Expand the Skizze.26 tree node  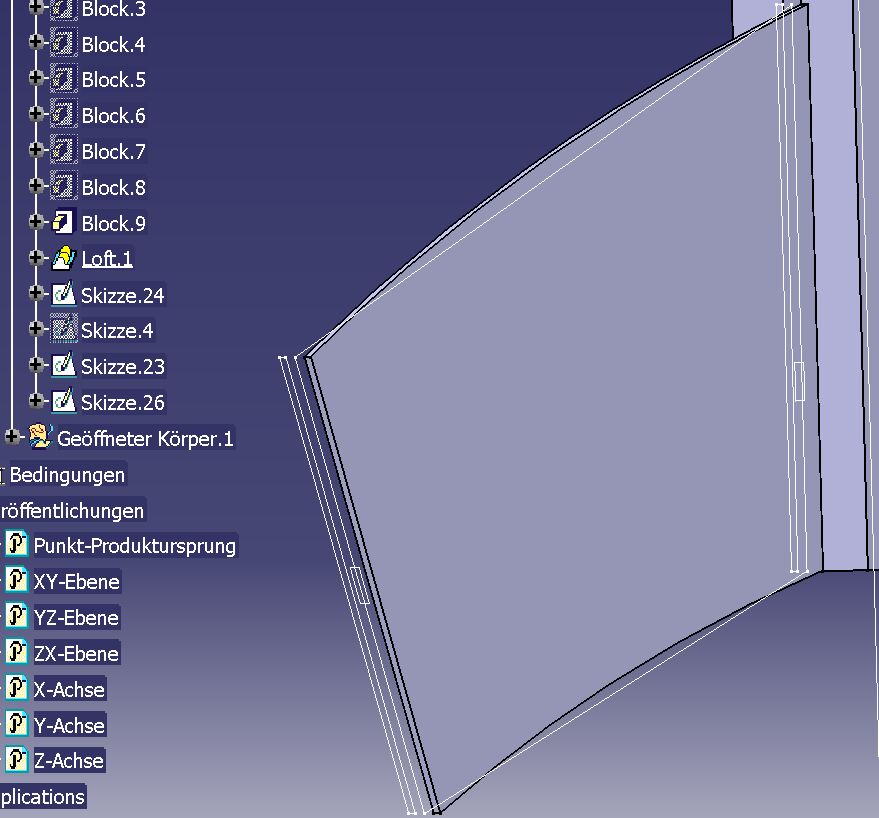click(36, 400)
